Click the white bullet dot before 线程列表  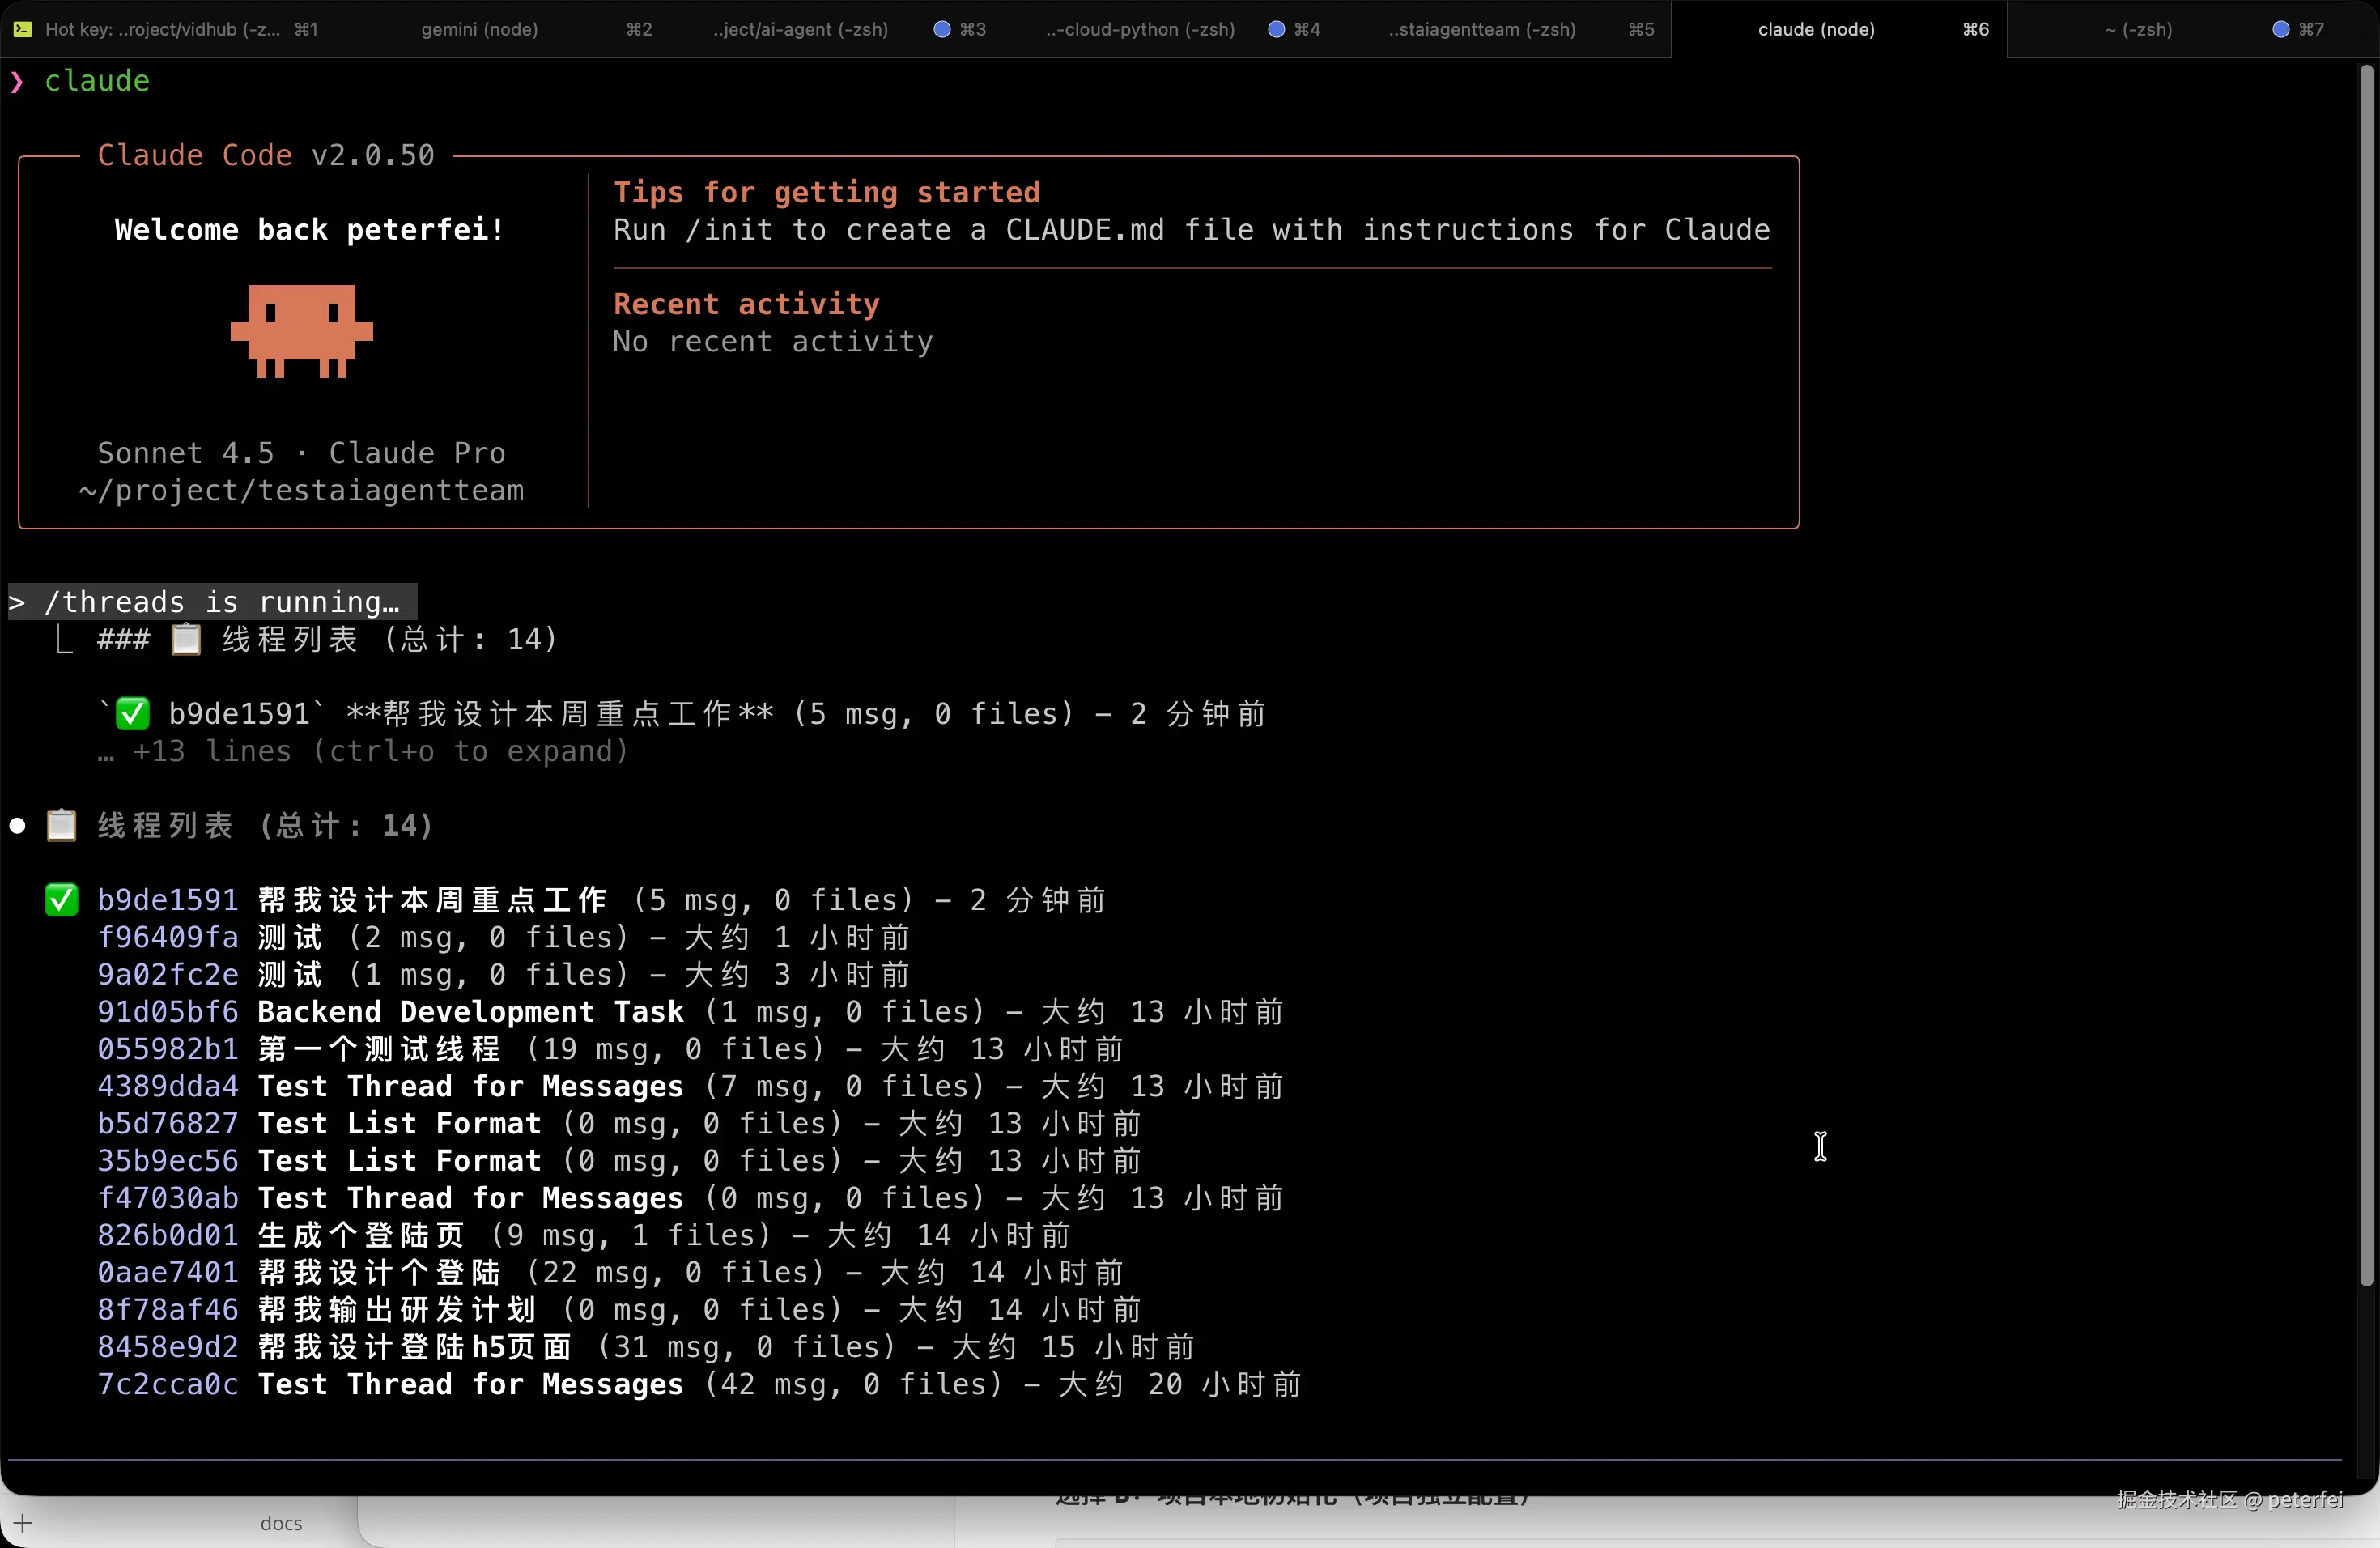17,826
